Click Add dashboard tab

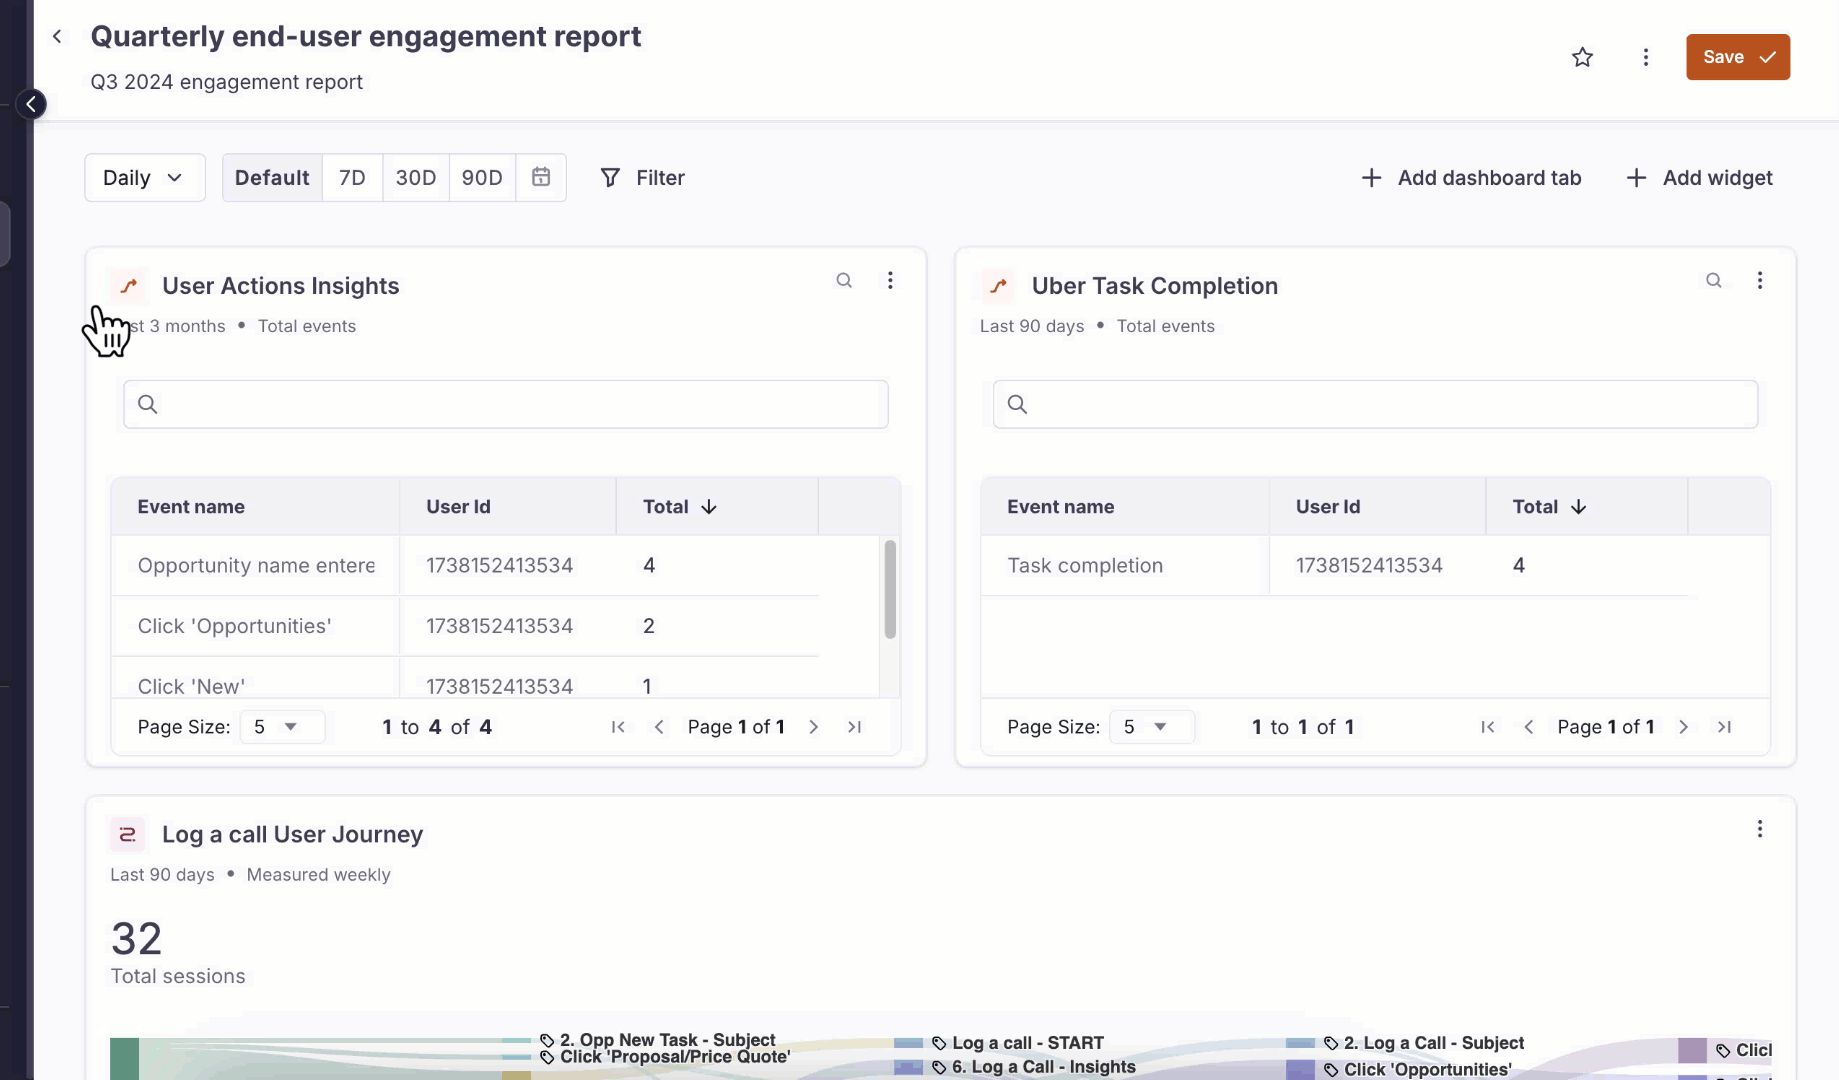tap(1470, 177)
